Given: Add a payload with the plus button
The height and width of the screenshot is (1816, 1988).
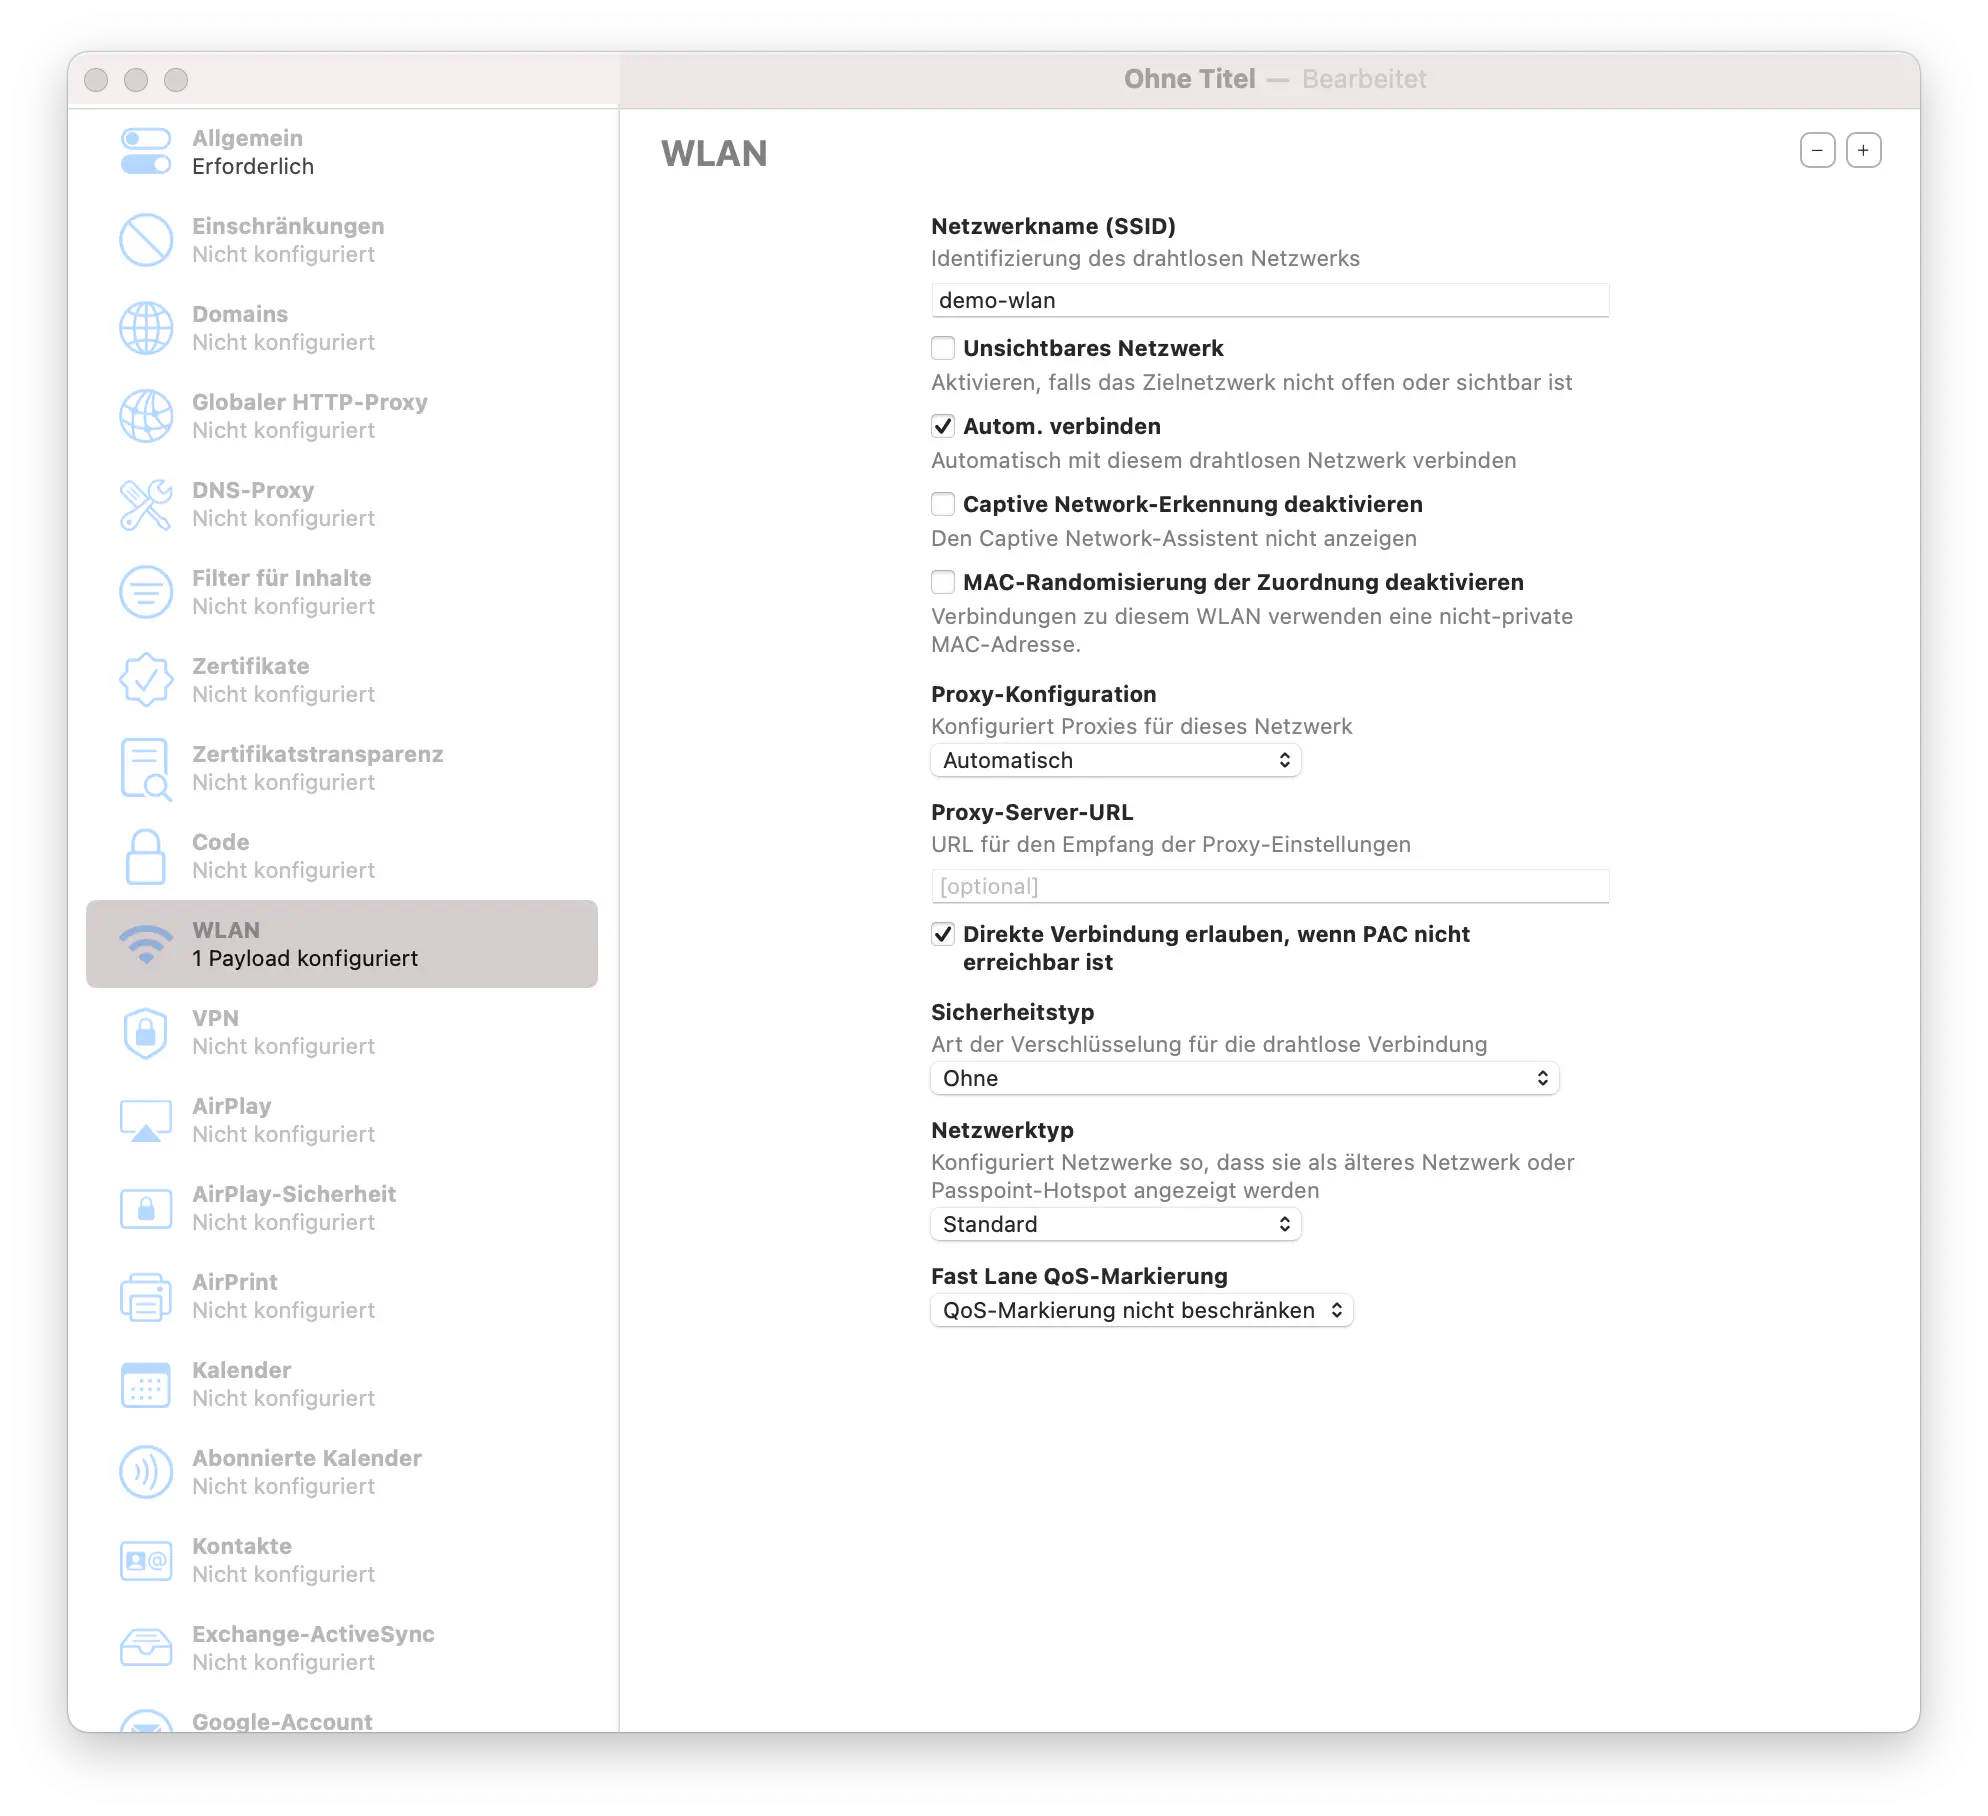Looking at the screenshot, I should click(x=1863, y=150).
